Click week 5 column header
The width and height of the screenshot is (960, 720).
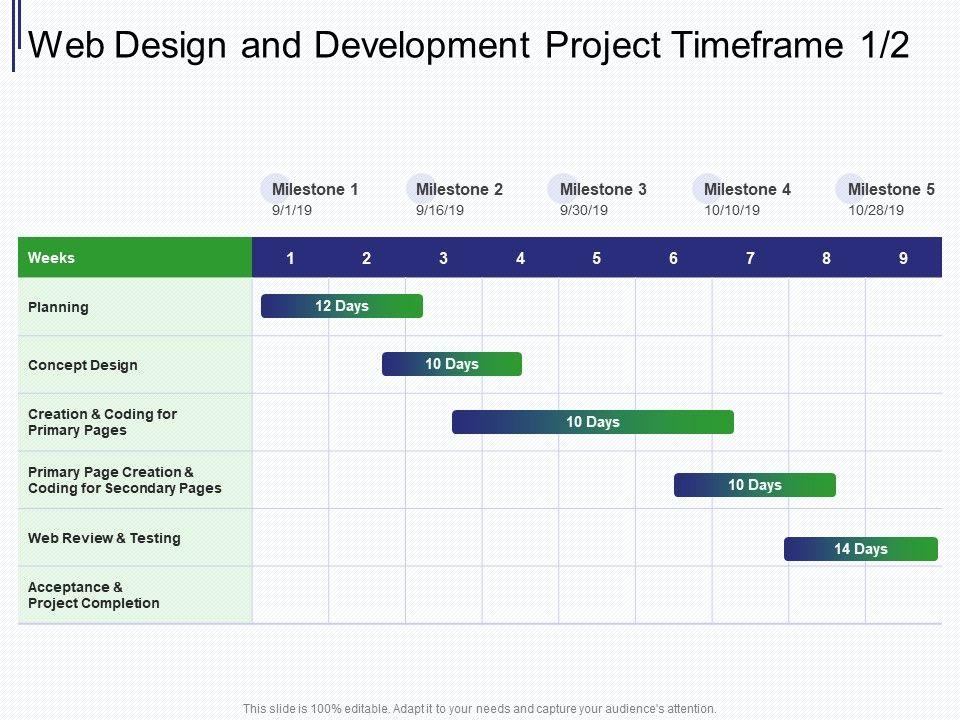[597, 258]
